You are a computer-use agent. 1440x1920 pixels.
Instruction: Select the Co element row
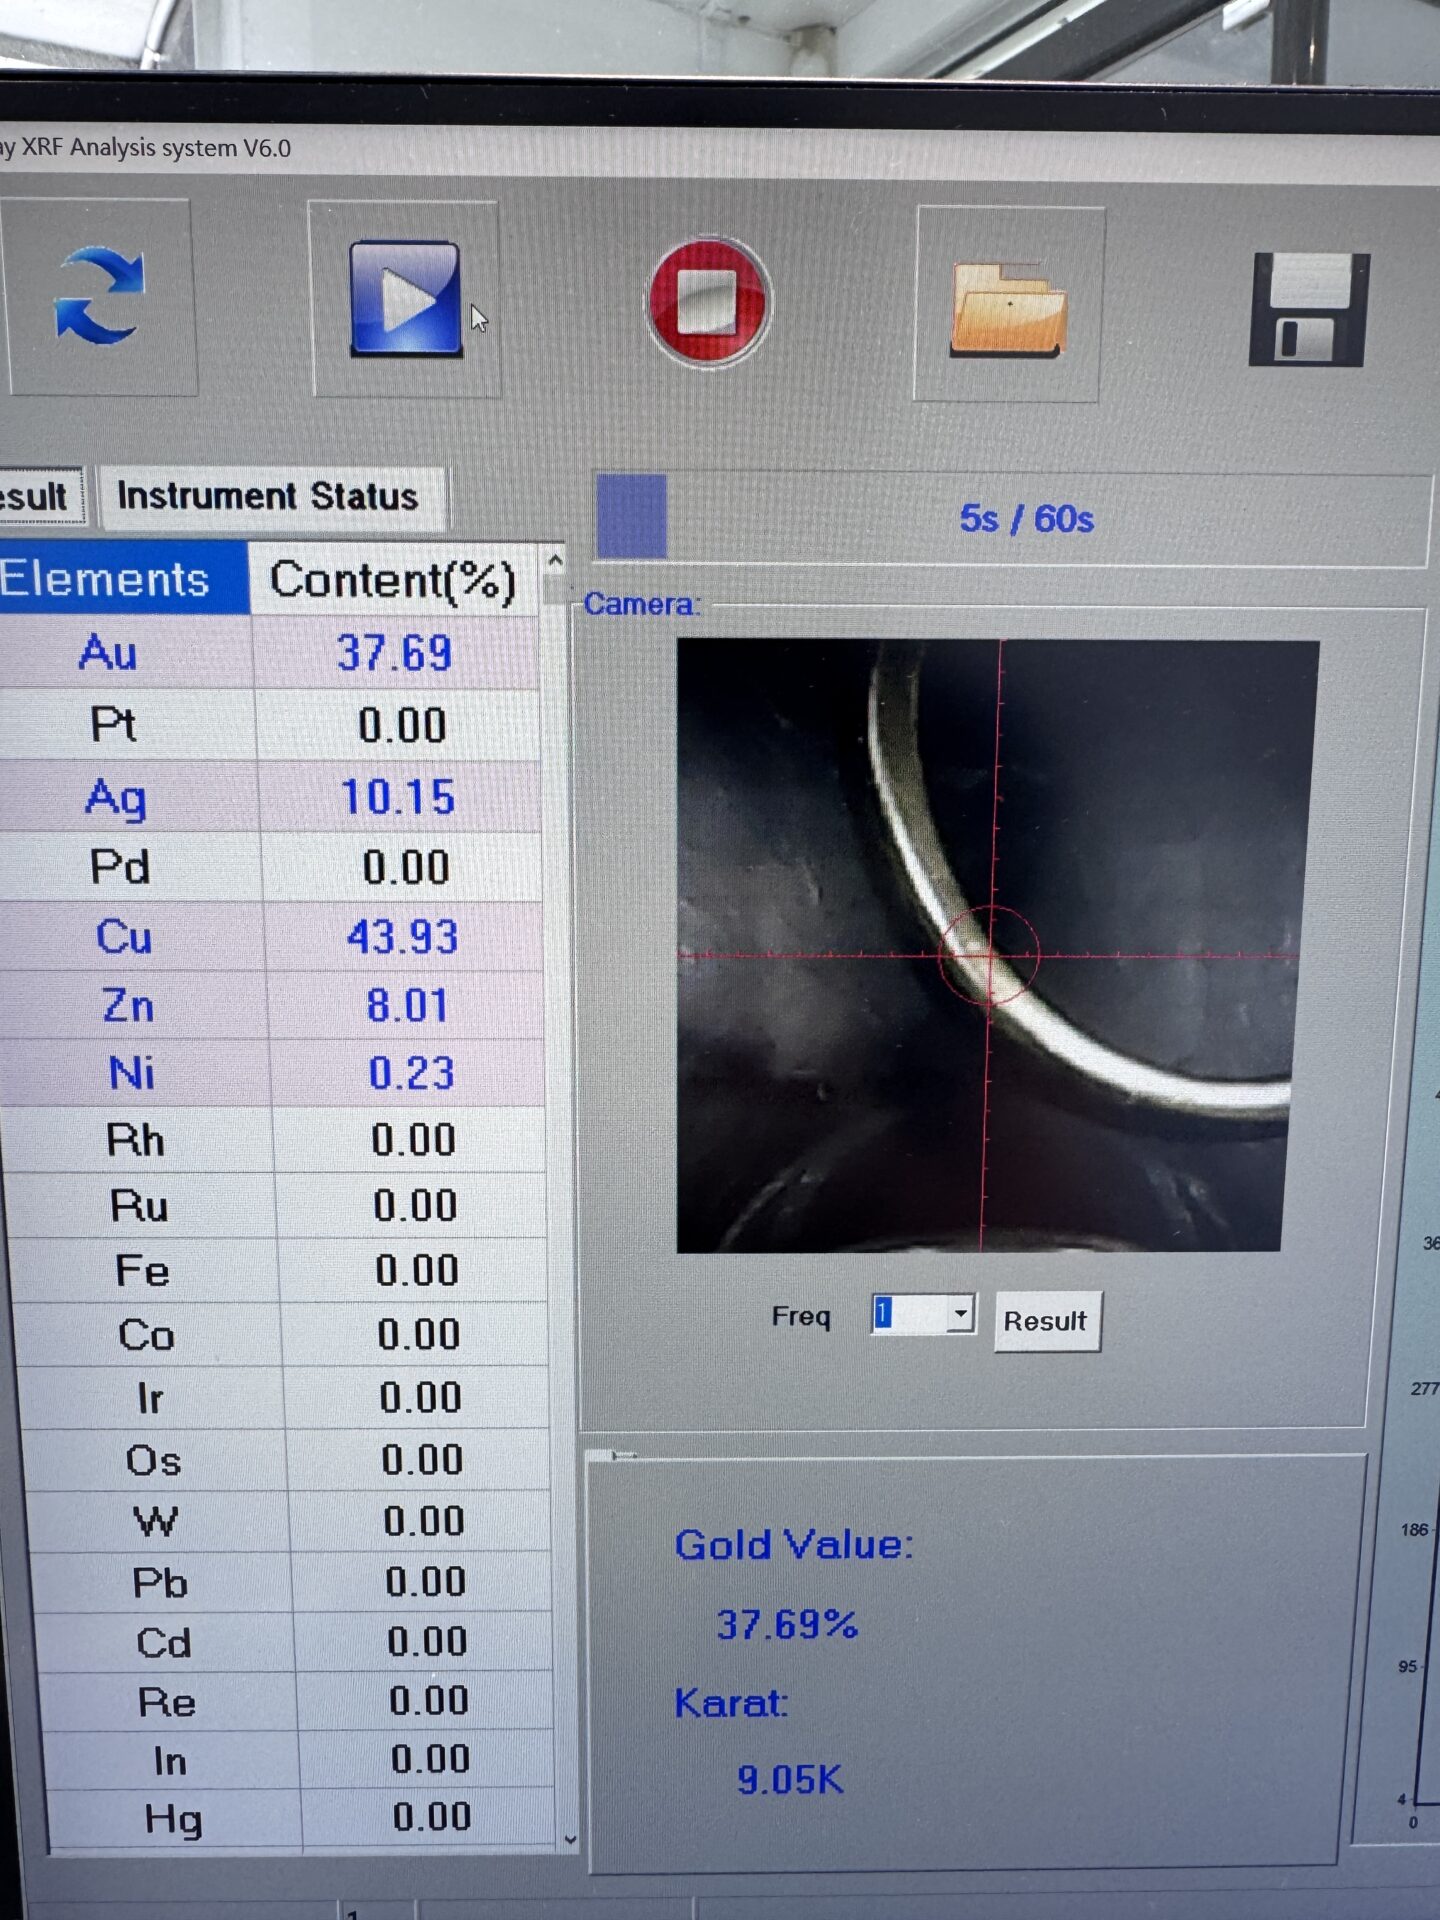(x=283, y=1334)
